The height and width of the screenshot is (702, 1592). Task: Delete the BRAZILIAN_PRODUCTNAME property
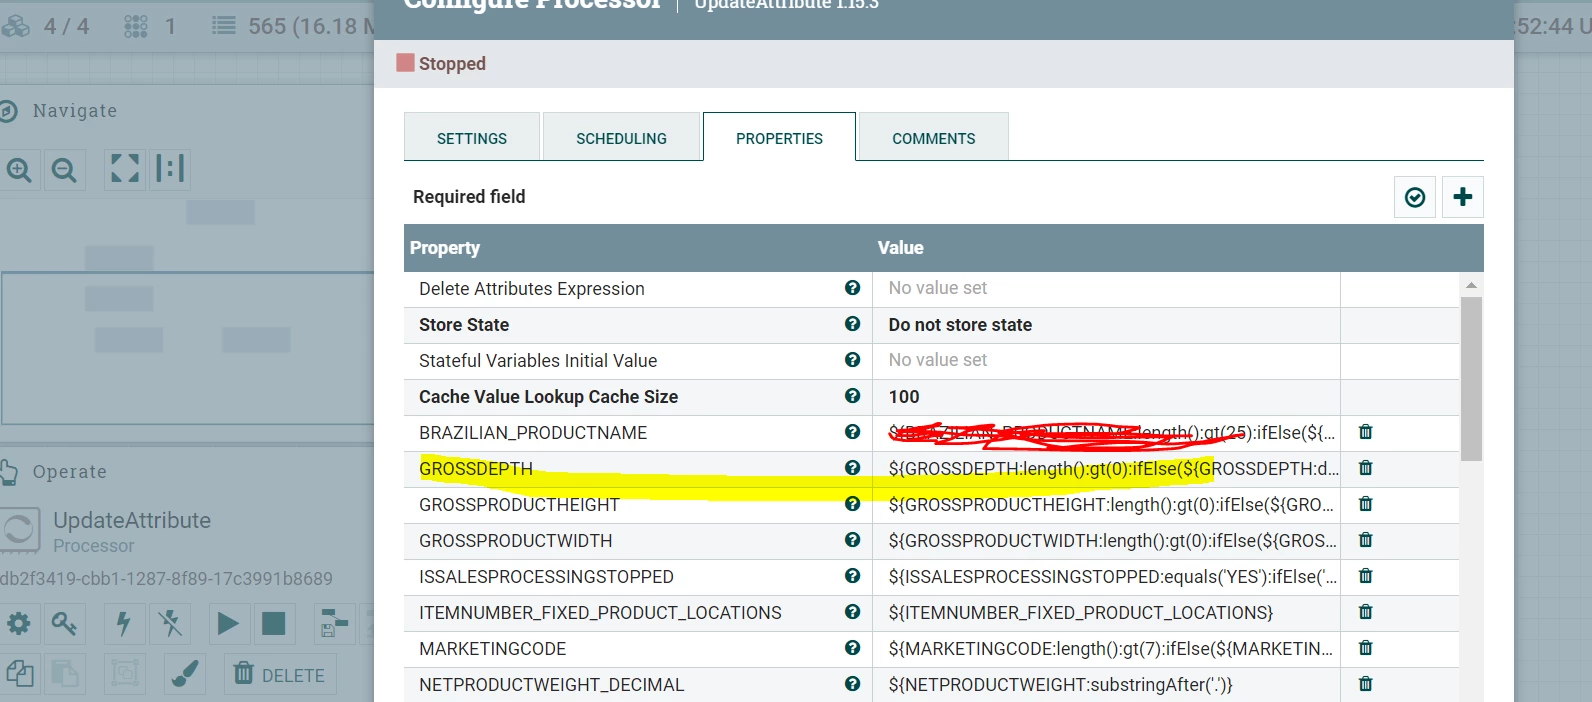[1365, 432]
